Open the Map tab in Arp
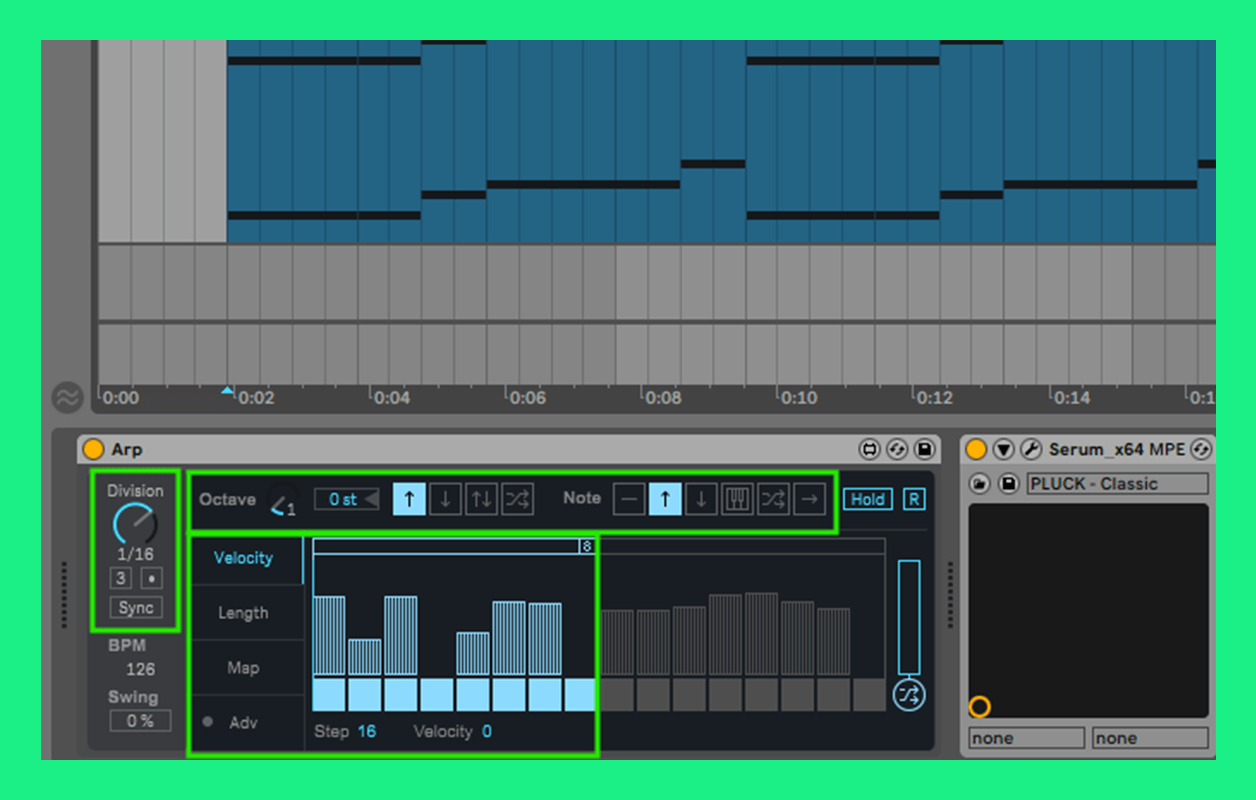The width and height of the screenshot is (1256, 800). coord(243,668)
